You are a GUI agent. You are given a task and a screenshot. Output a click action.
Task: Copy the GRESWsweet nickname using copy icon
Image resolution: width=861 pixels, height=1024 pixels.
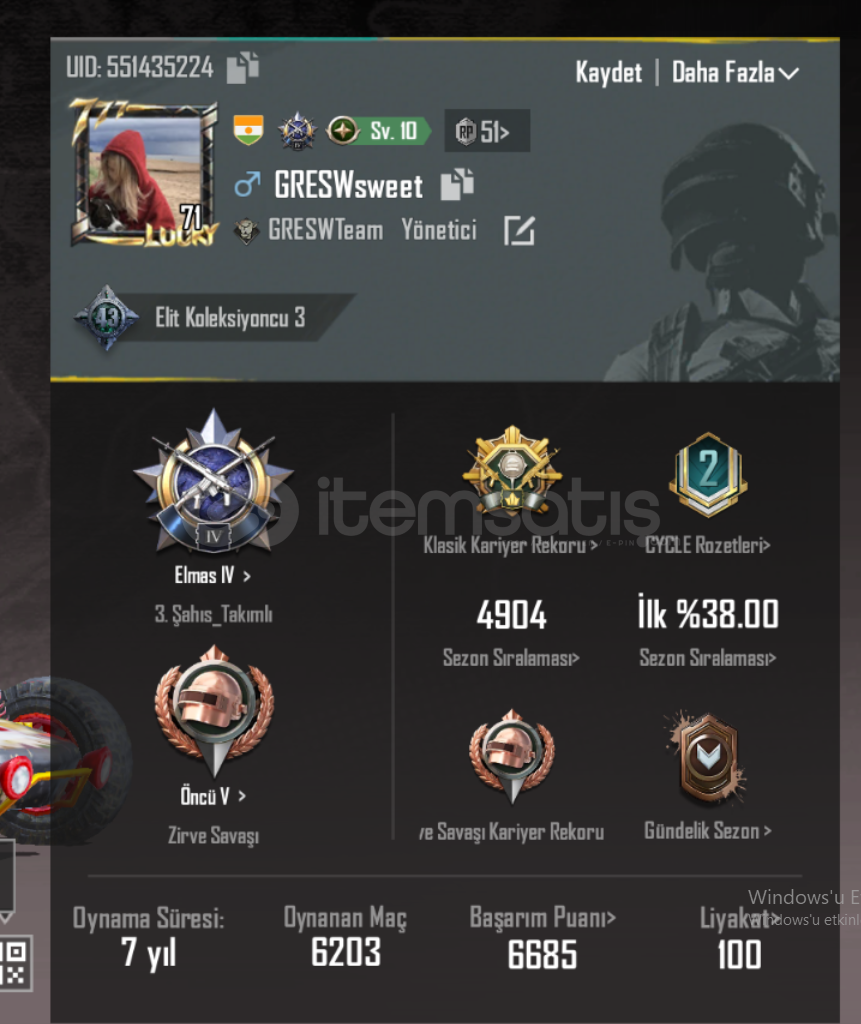click(457, 184)
